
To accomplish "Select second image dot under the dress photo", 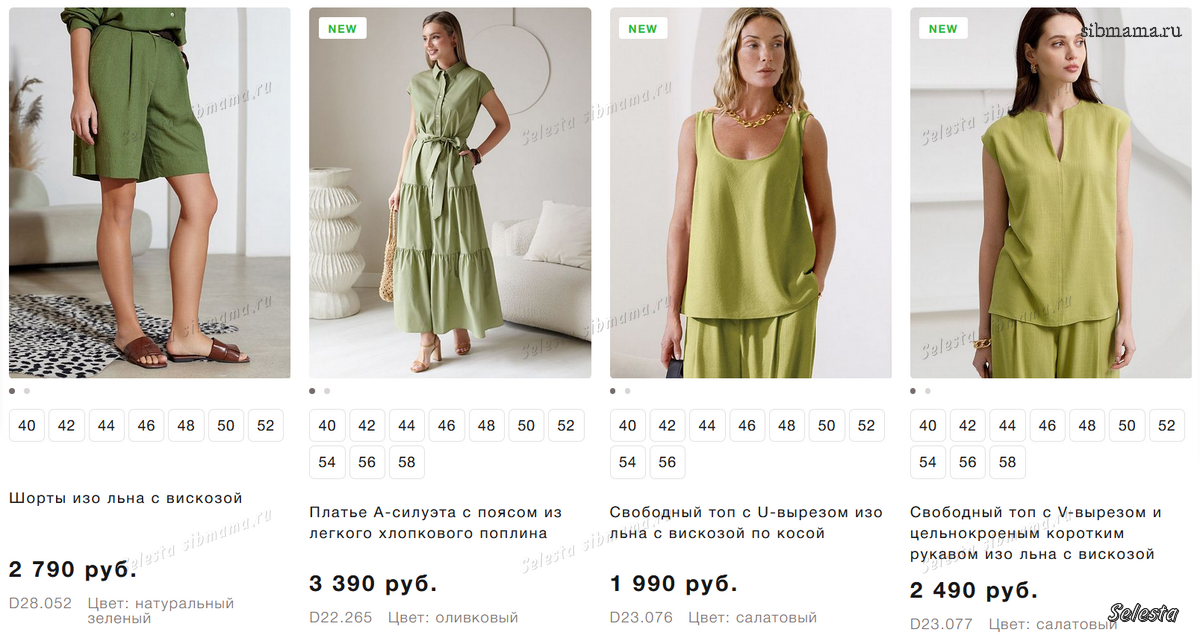I will pos(327,391).
